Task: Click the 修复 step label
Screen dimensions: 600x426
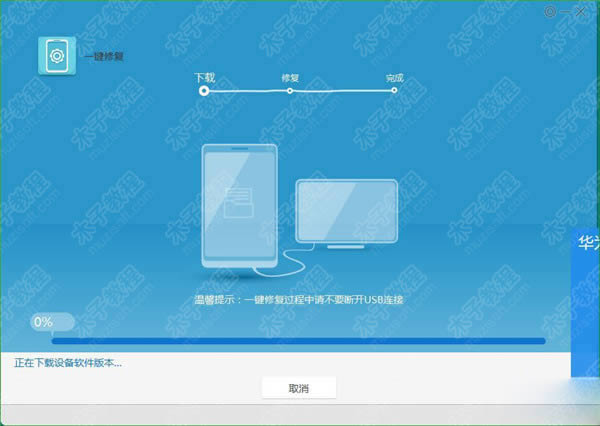Action: tap(290, 76)
